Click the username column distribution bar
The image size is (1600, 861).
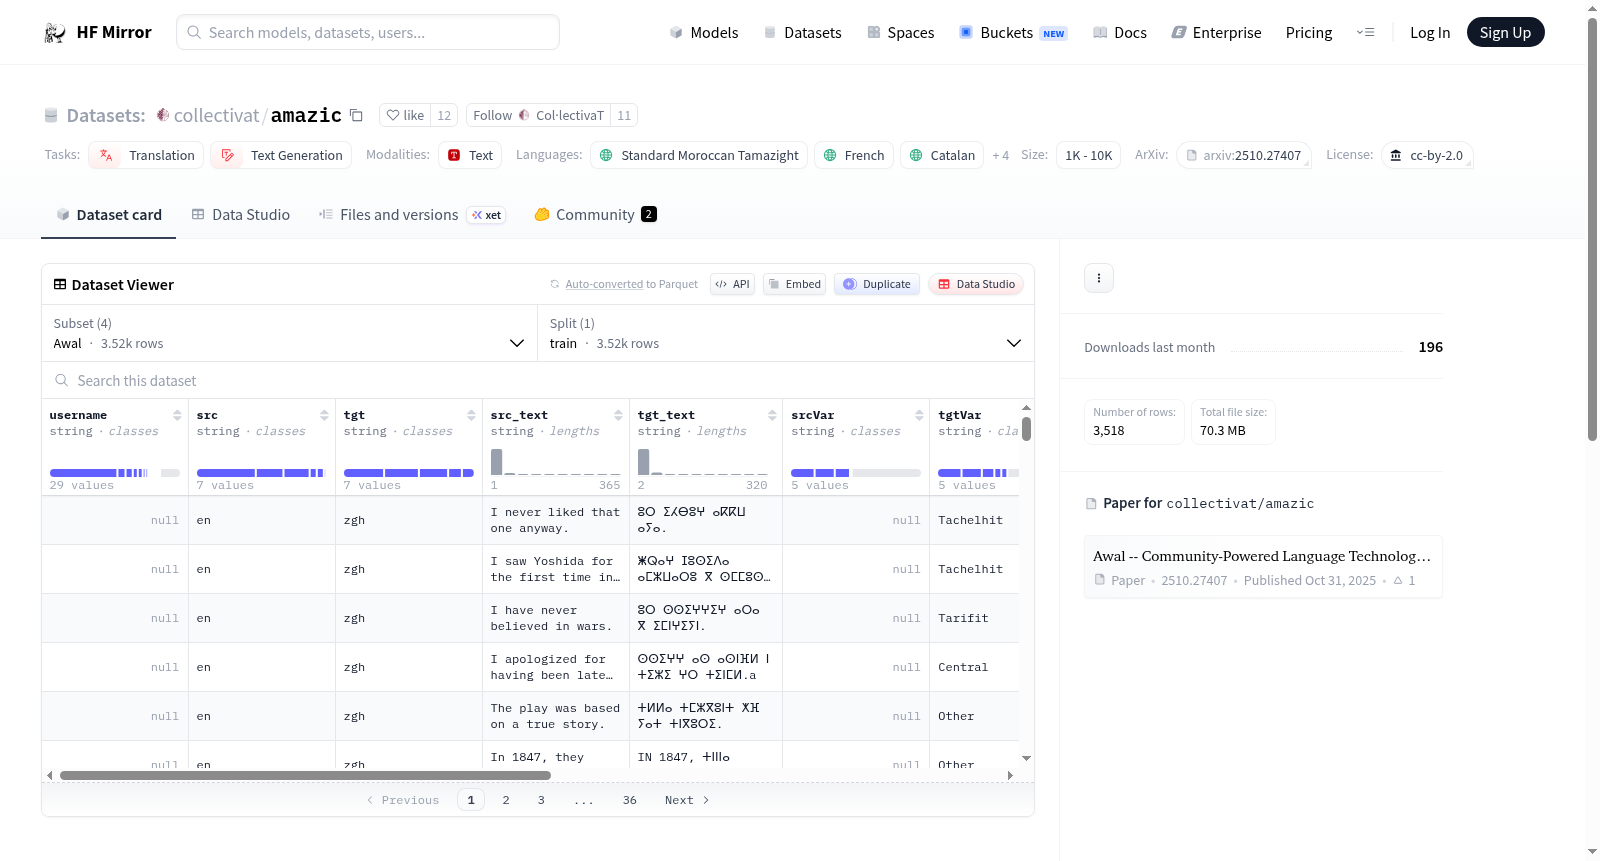click(x=115, y=473)
